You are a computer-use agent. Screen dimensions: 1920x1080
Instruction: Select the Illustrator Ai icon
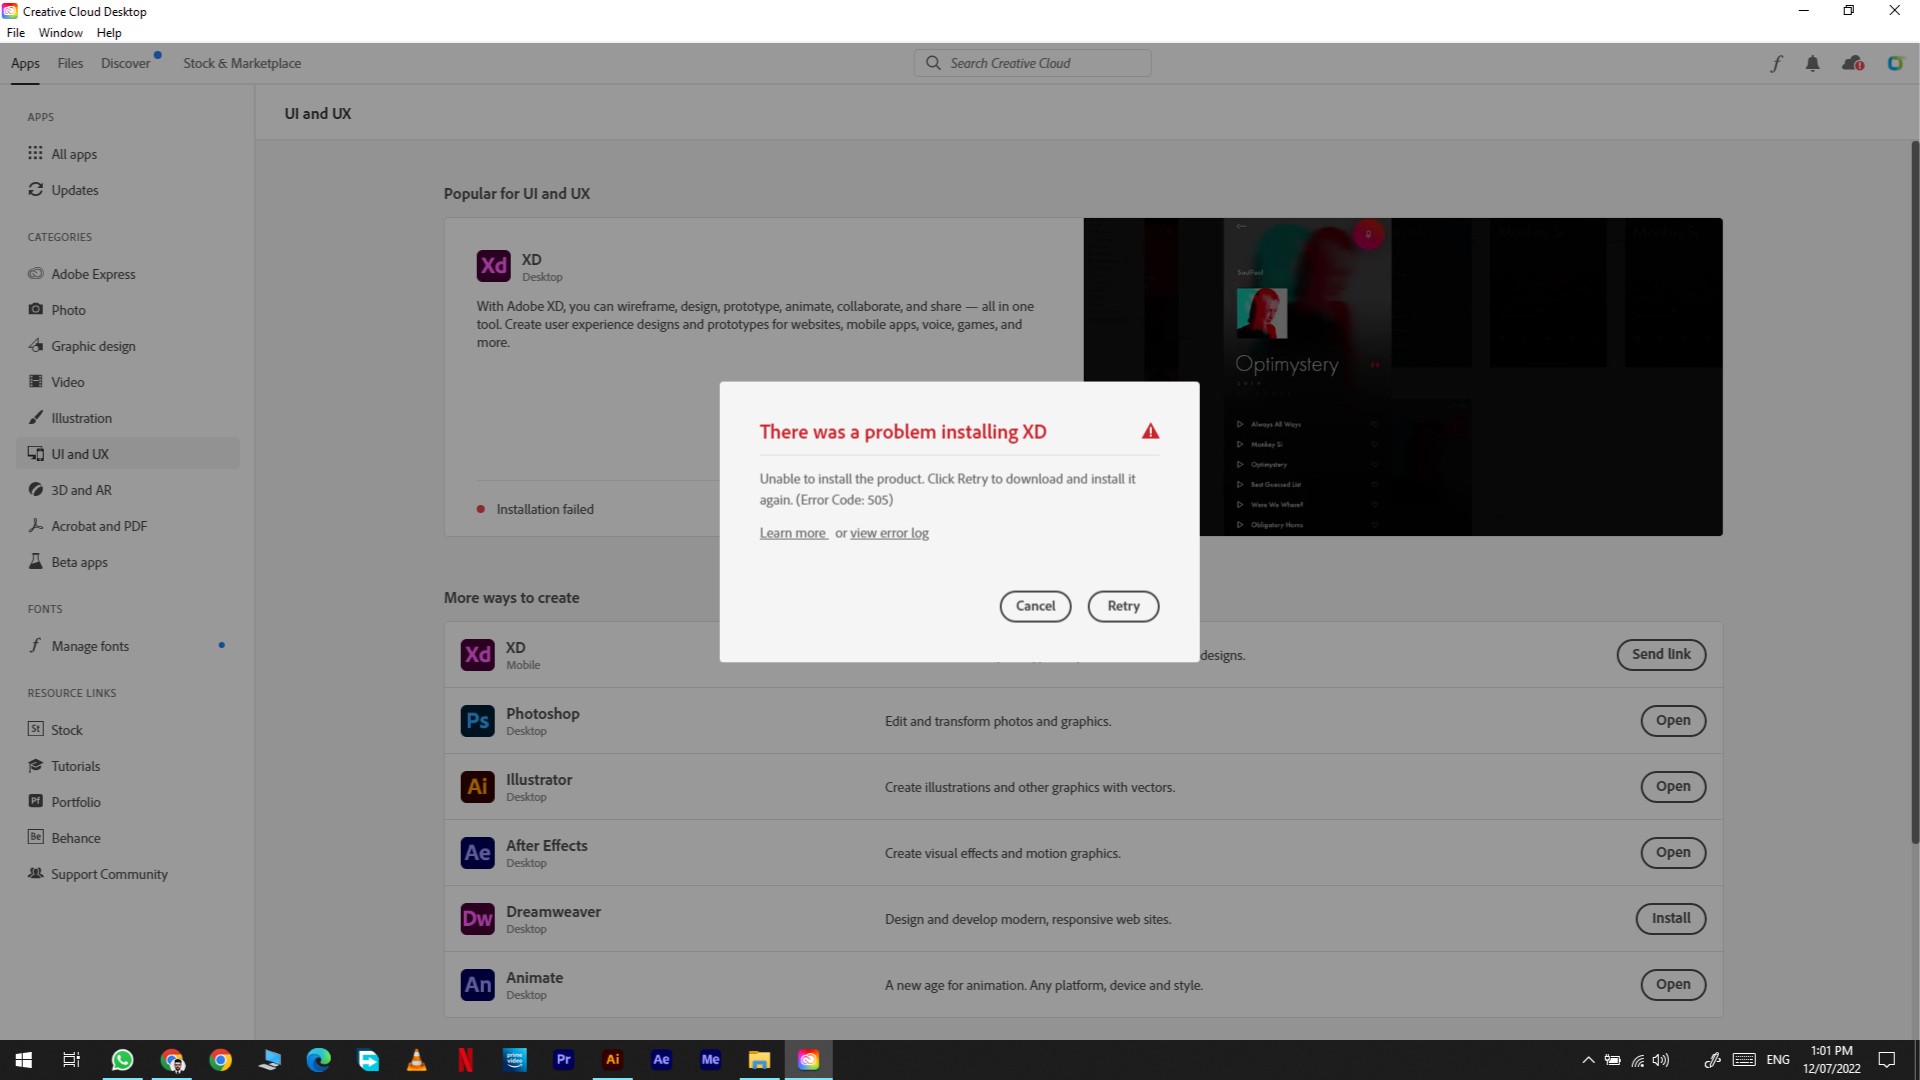pos(477,786)
